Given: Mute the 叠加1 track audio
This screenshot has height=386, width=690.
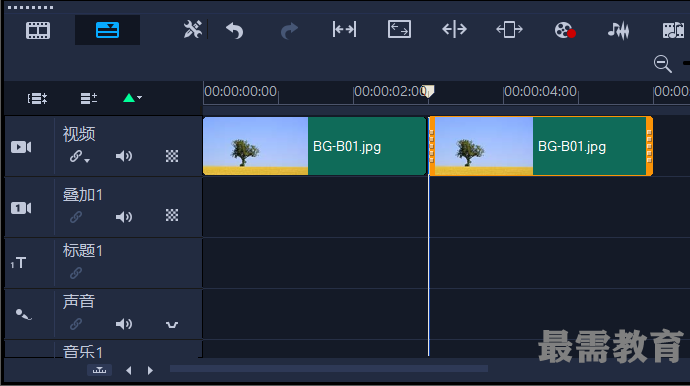Looking at the screenshot, I should coord(124,217).
